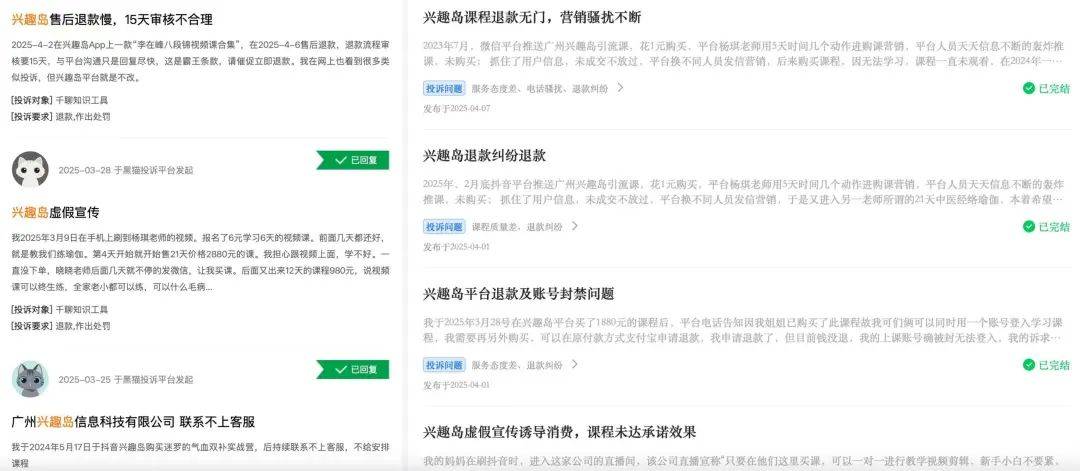Click green check icon of second 已完结 status
Viewport: 1080px width, 471px height.
1029,227
